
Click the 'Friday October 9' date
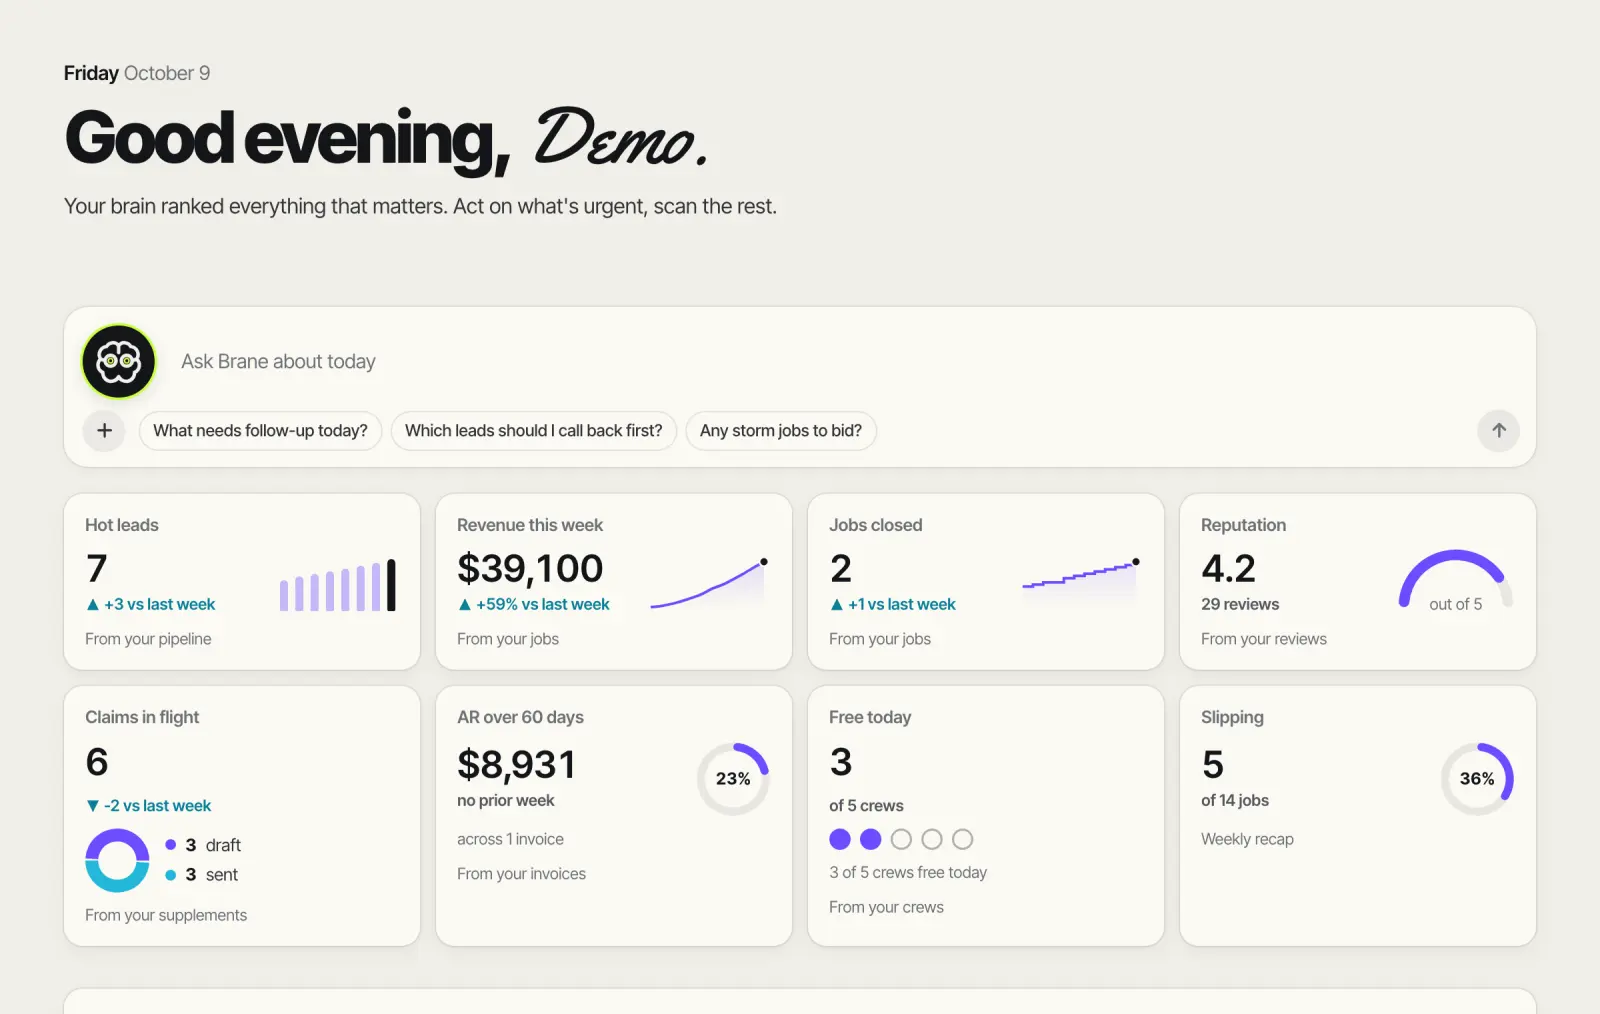(137, 73)
